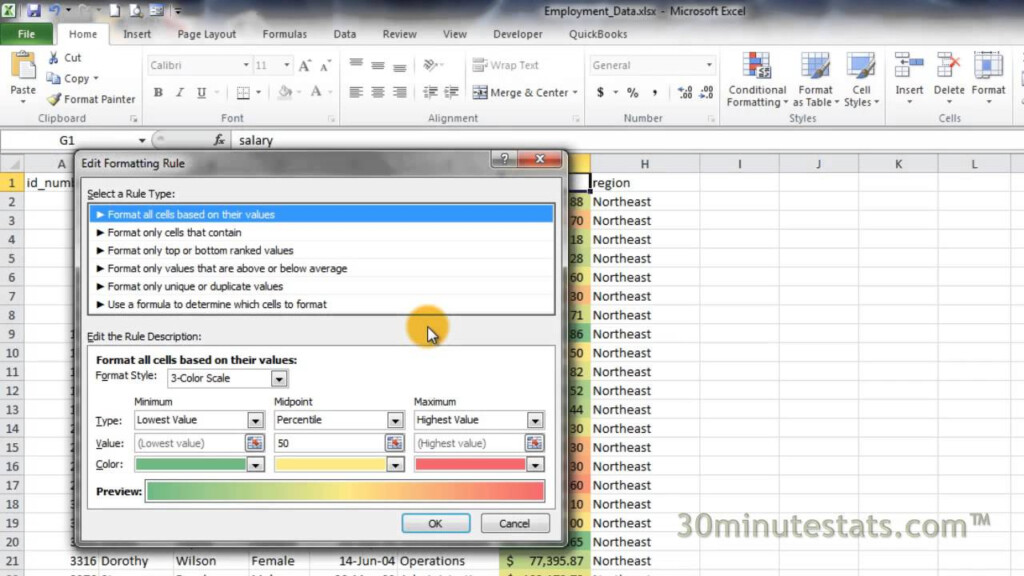Click the Cut scissors icon
Image resolution: width=1024 pixels, height=576 pixels.
54,58
